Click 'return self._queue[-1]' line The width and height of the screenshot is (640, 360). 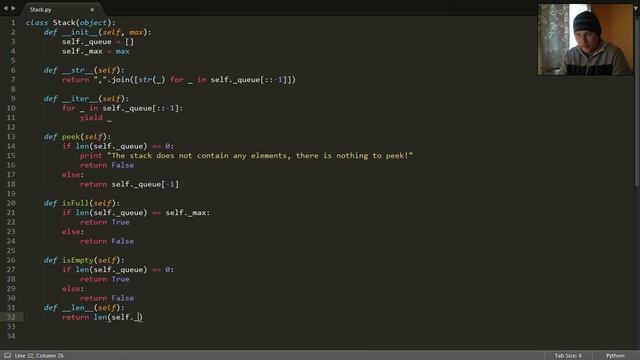pyautogui.click(x=129, y=184)
